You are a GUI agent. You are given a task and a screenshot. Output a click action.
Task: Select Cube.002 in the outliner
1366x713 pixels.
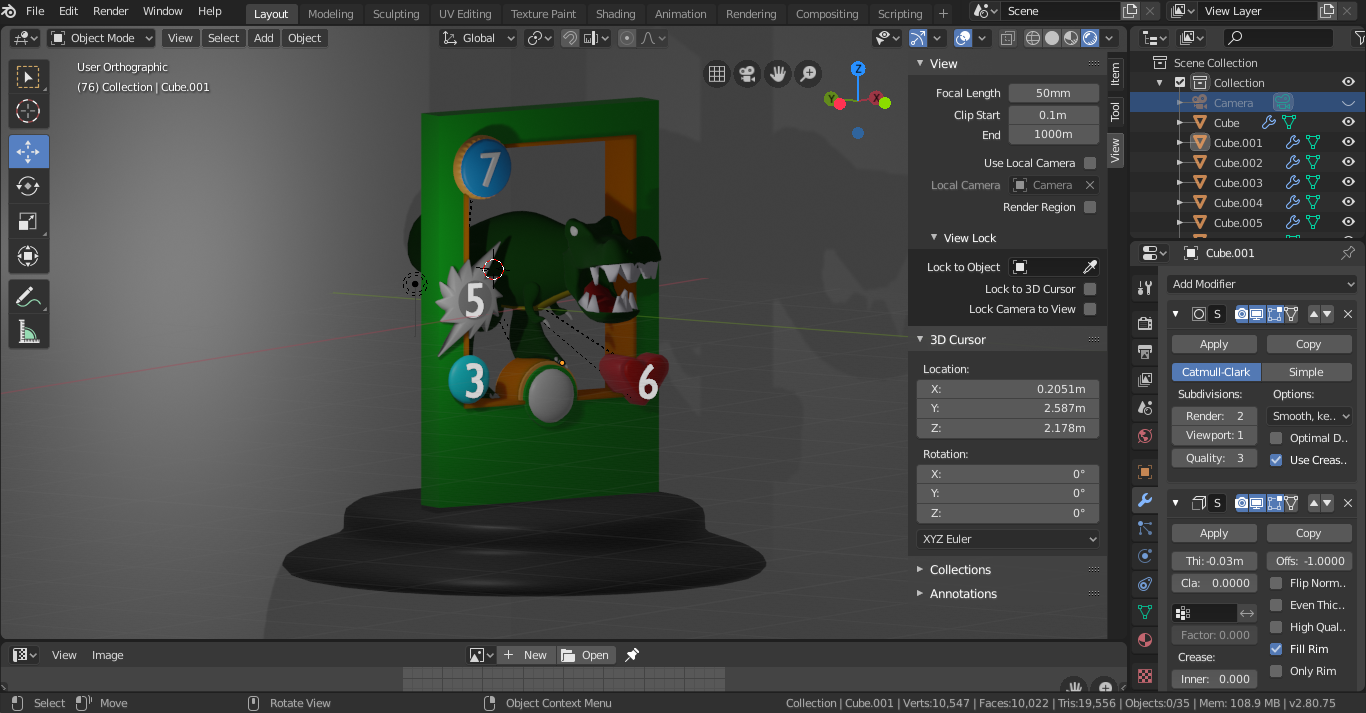coord(1238,163)
